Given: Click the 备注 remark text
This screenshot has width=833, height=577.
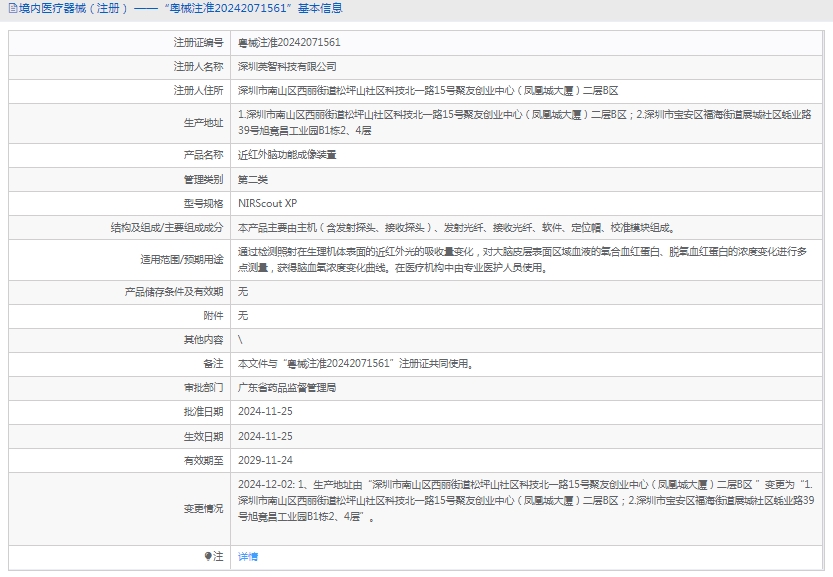Looking at the screenshot, I should [355, 363].
